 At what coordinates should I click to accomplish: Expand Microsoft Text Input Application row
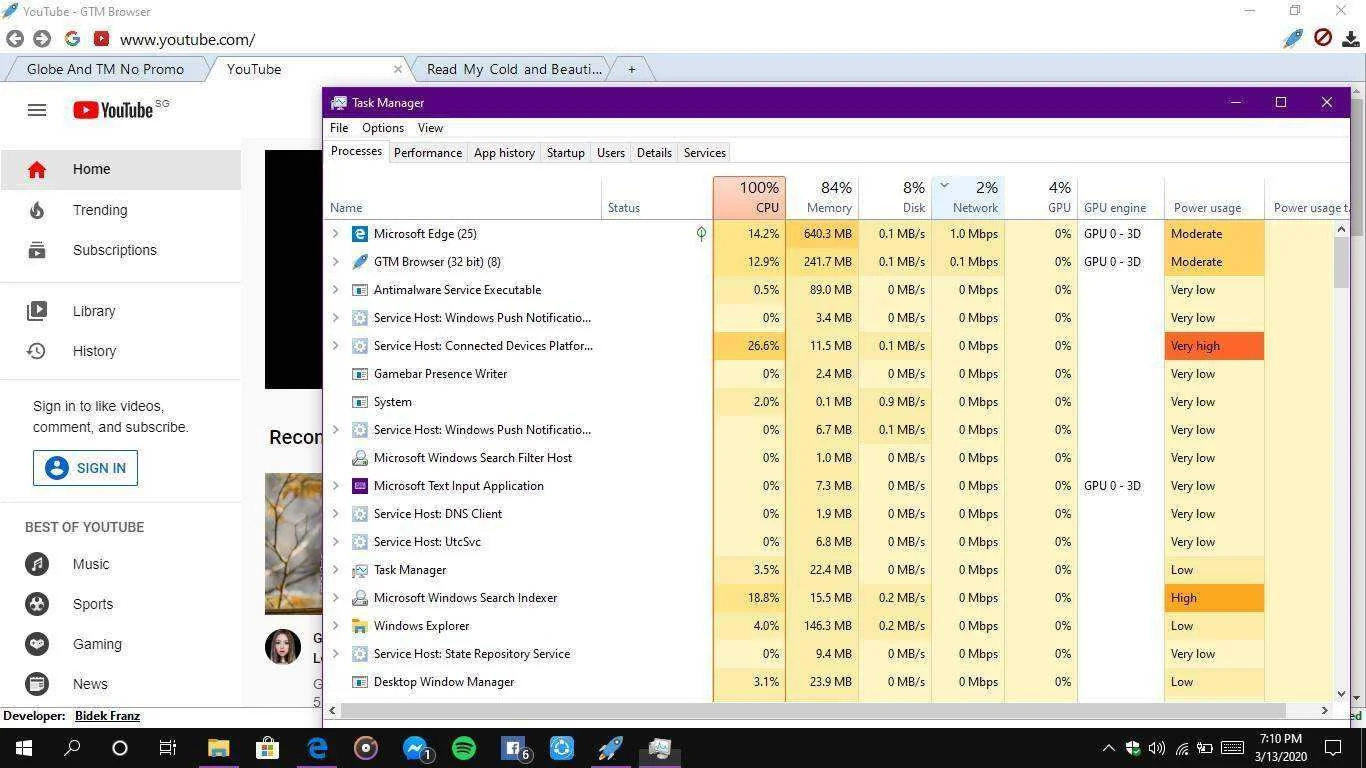tap(336, 486)
